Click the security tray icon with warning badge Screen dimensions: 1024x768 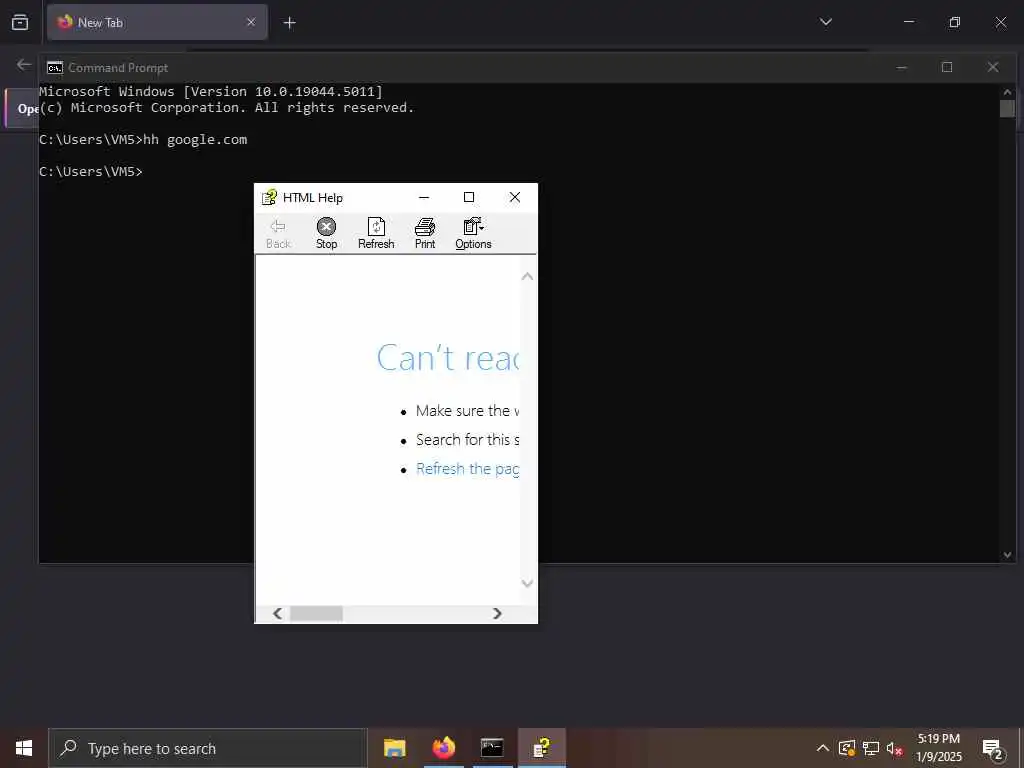click(846, 748)
